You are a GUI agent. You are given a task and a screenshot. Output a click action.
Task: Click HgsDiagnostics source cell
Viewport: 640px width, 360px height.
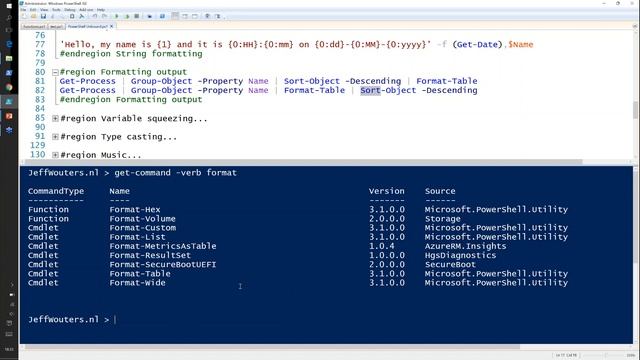click(460, 255)
